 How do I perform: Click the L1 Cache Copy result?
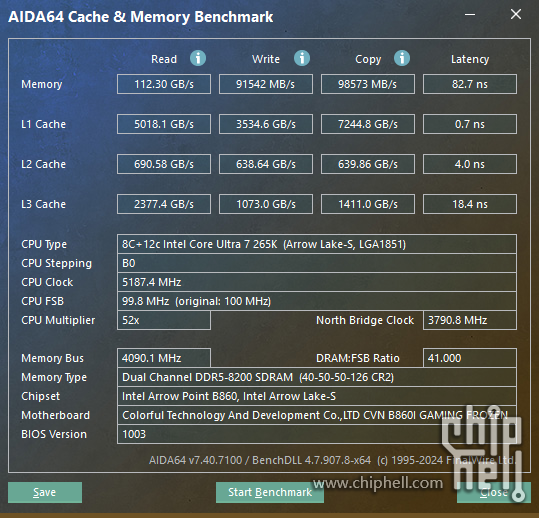pyautogui.click(x=368, y=124)
